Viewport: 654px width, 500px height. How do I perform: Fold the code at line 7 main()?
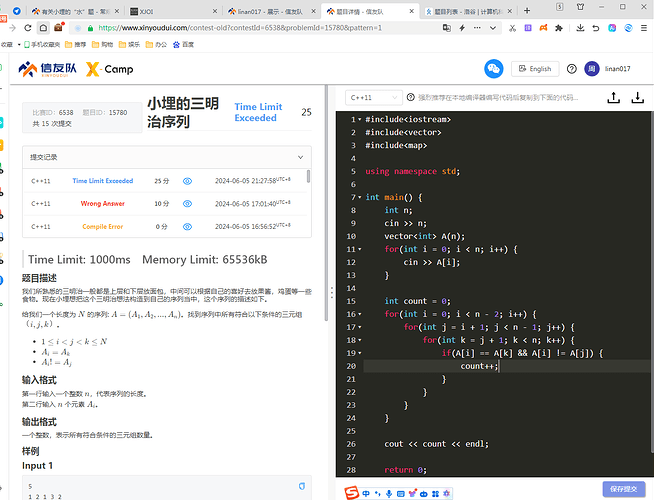pyautogui.click(x=360, y=197)
